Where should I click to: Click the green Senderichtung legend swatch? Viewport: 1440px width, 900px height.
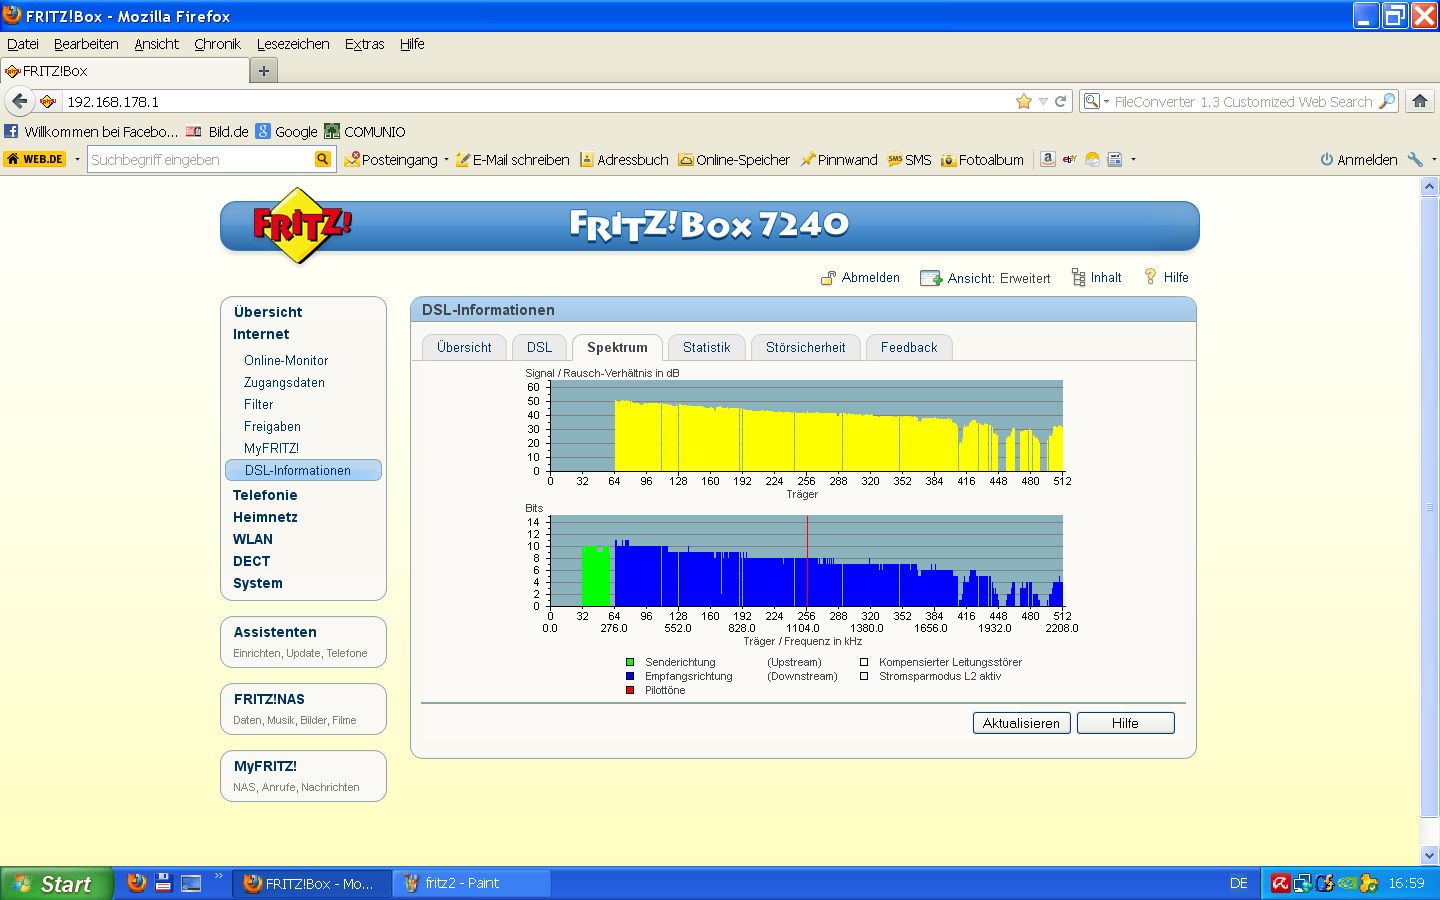point(630,662)
